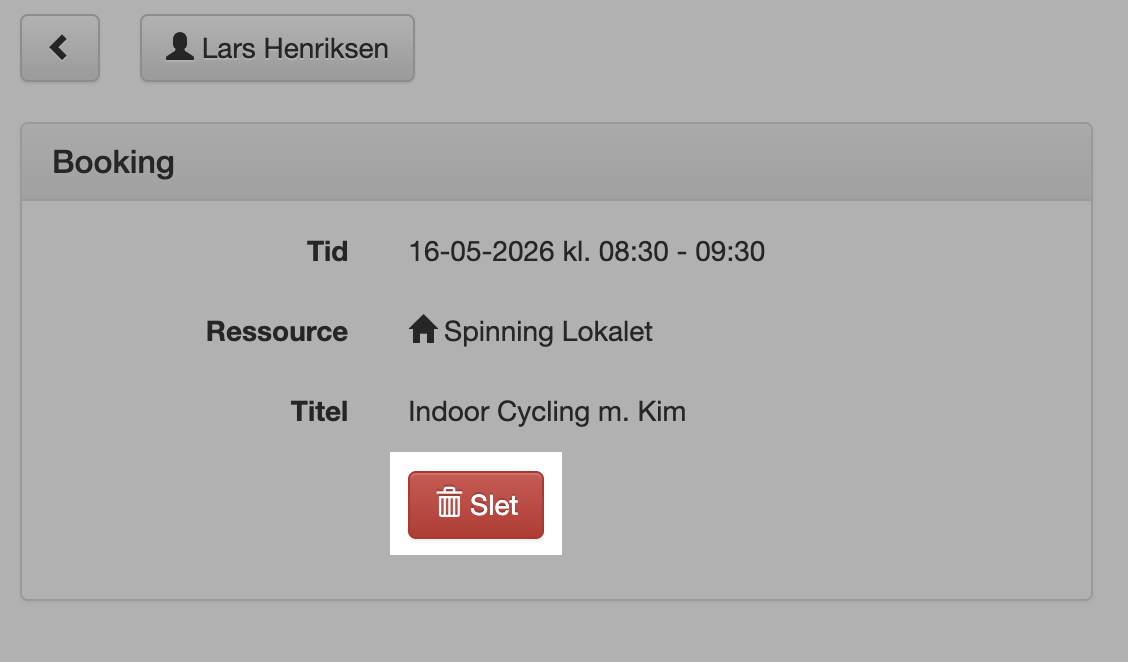Click the Tid field label
This screenshot has height=662, width=1128.
(x=327, y=252)
